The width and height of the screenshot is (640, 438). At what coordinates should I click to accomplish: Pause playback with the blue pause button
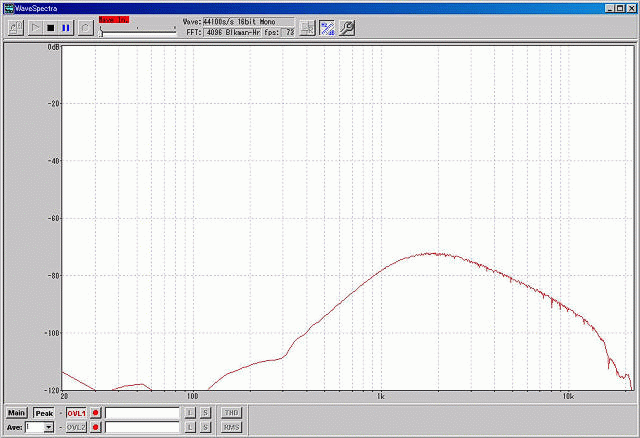tap(66, 27)
